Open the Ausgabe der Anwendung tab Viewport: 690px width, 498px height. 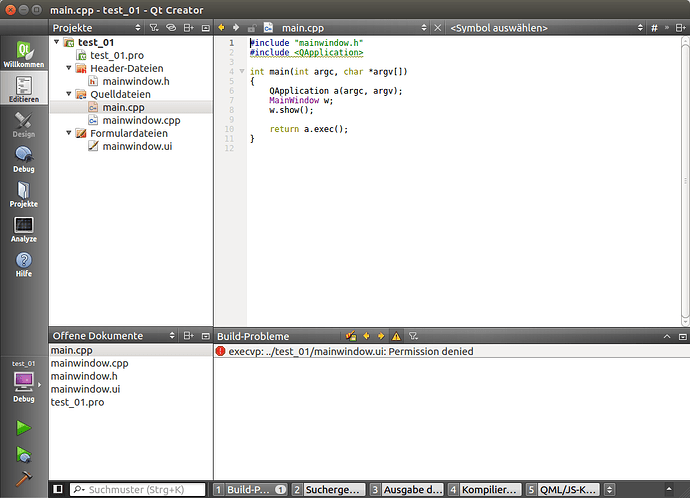click(407, 489)
